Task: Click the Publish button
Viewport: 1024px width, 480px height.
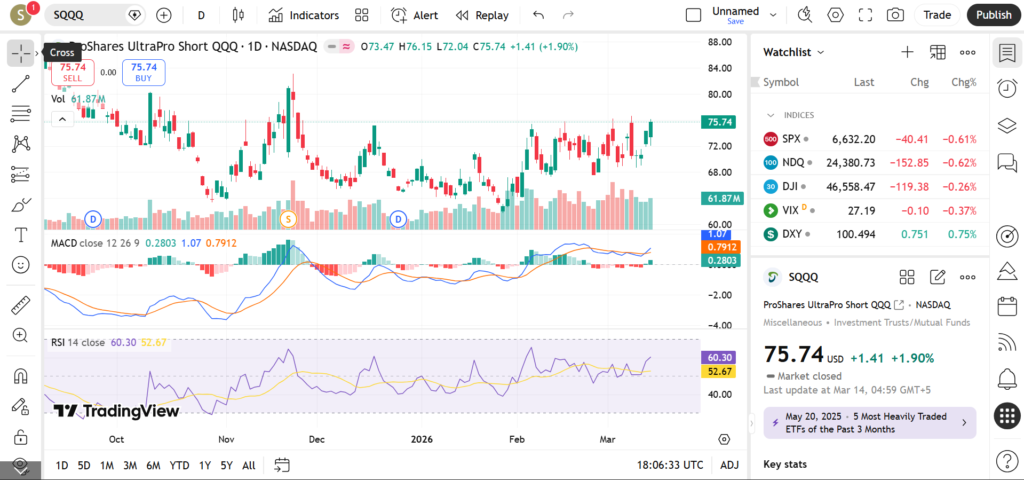Action: tap(993, 15)
